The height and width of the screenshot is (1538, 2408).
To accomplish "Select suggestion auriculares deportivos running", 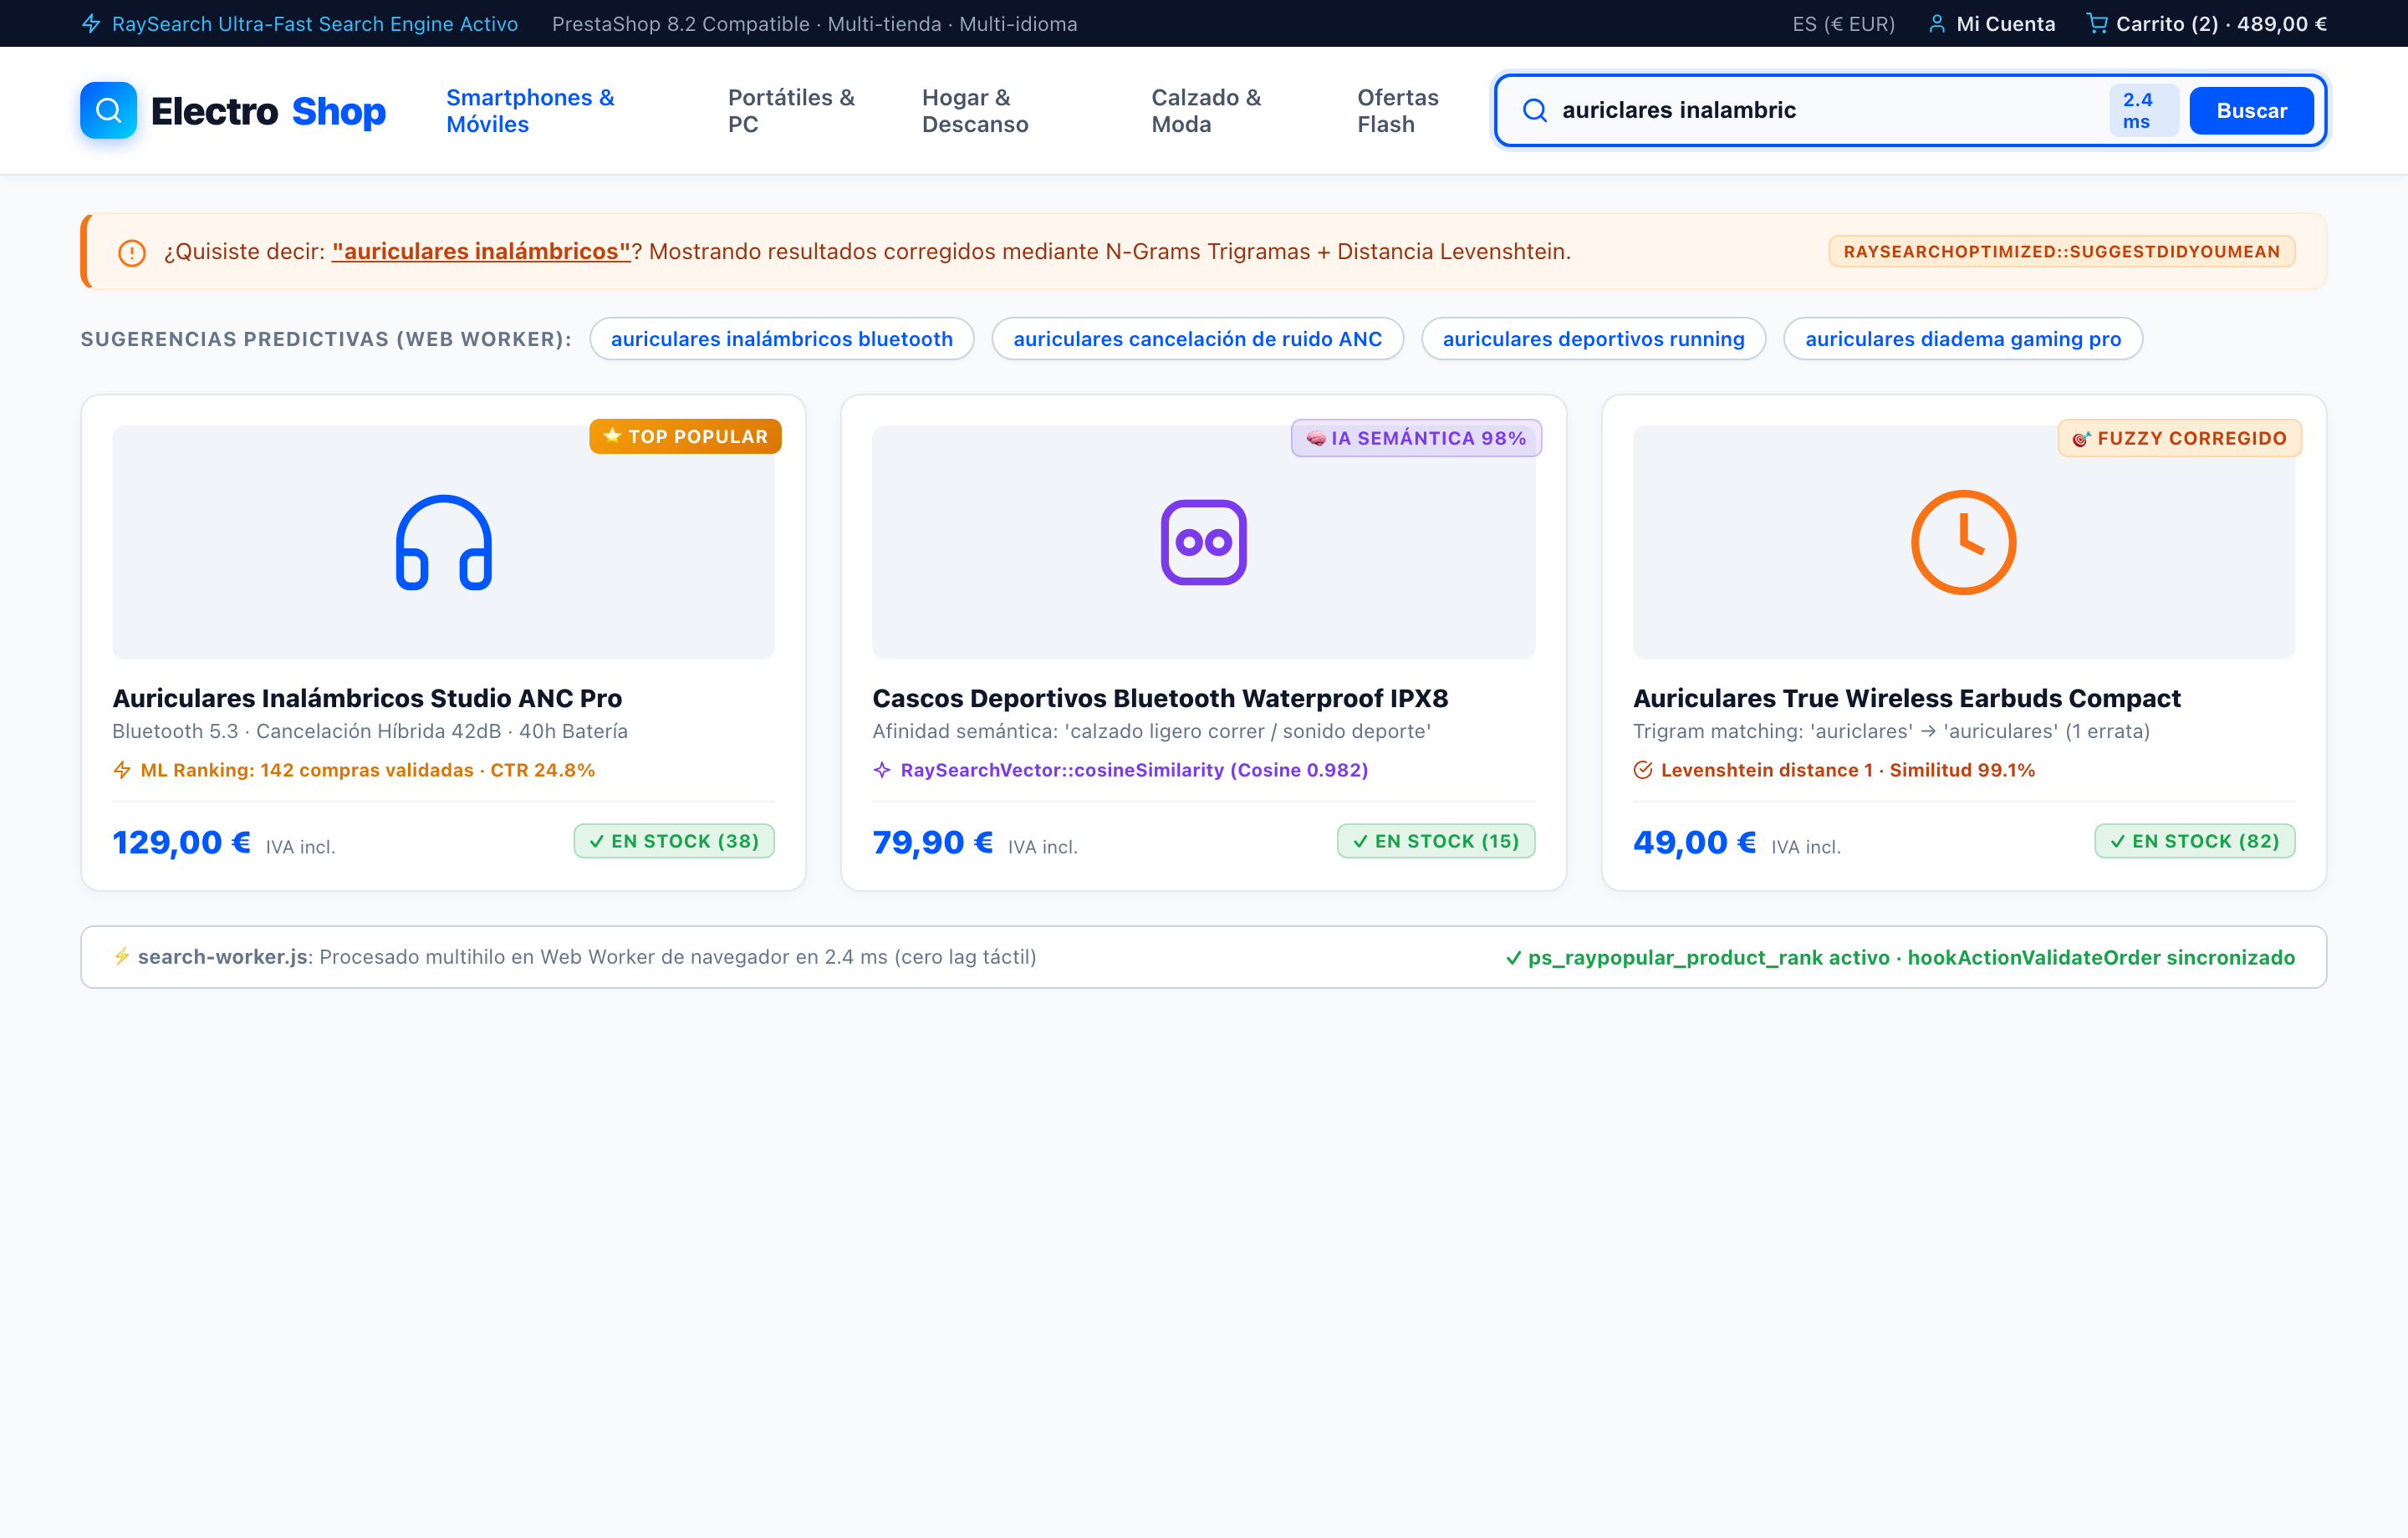I will point(1593,339).
